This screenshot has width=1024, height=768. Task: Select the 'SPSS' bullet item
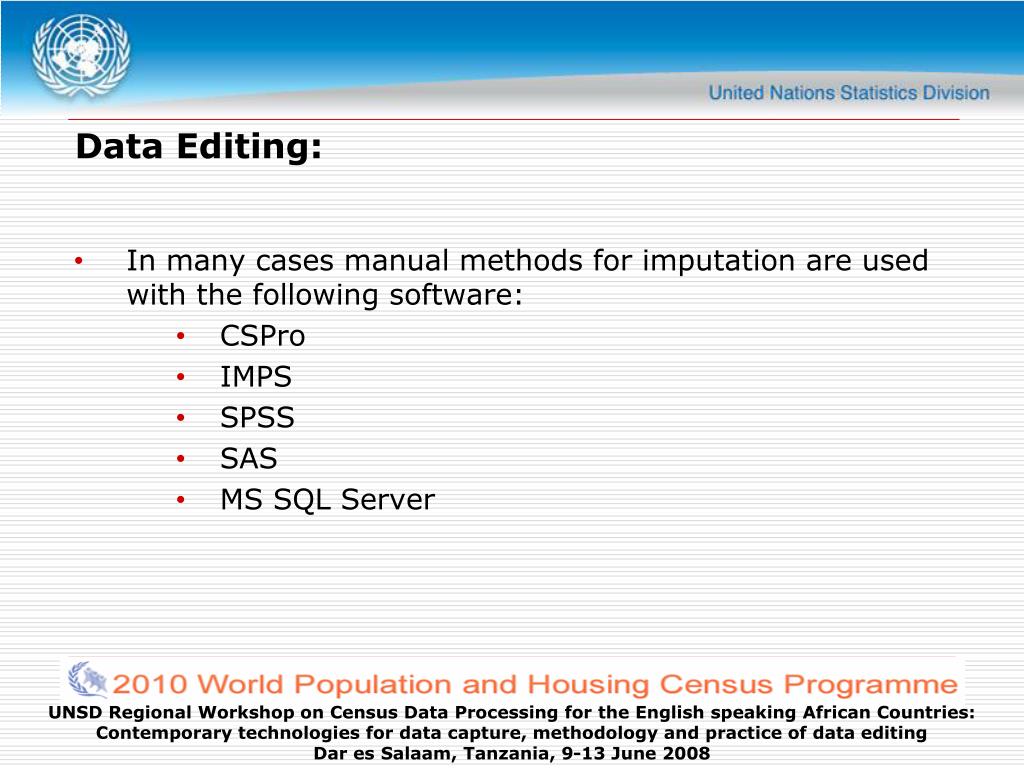[x=257, y=418]
